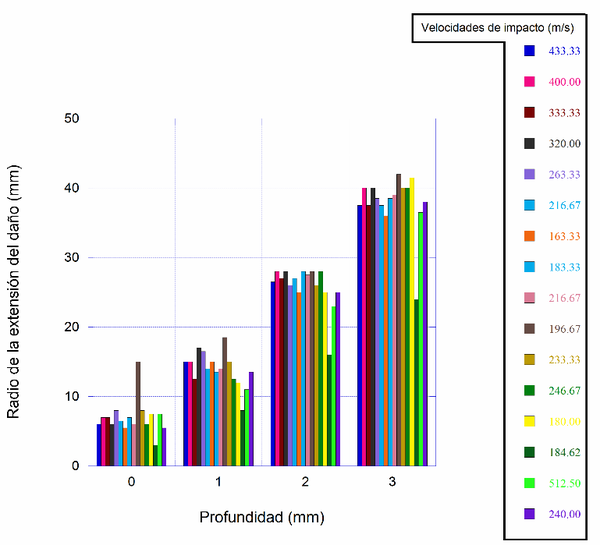
Task: Click the bright green 512.50 legend swatch
Action: (529, 484)
